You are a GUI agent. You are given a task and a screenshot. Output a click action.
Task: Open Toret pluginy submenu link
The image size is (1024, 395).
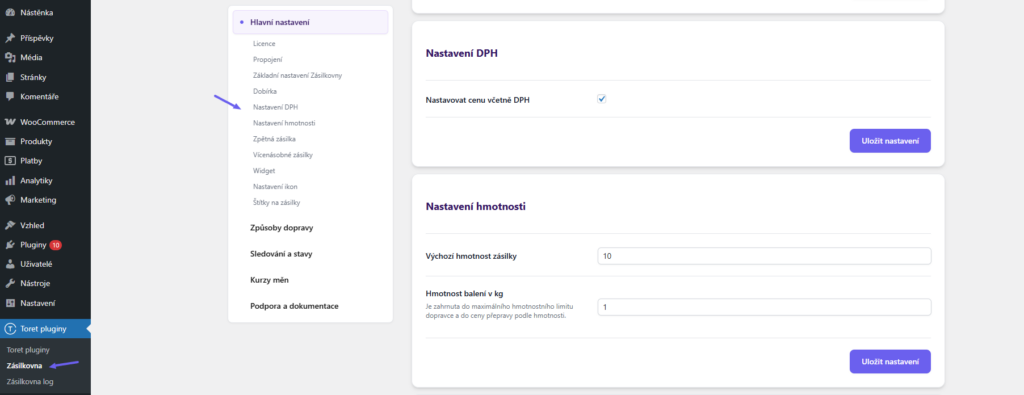27,350
